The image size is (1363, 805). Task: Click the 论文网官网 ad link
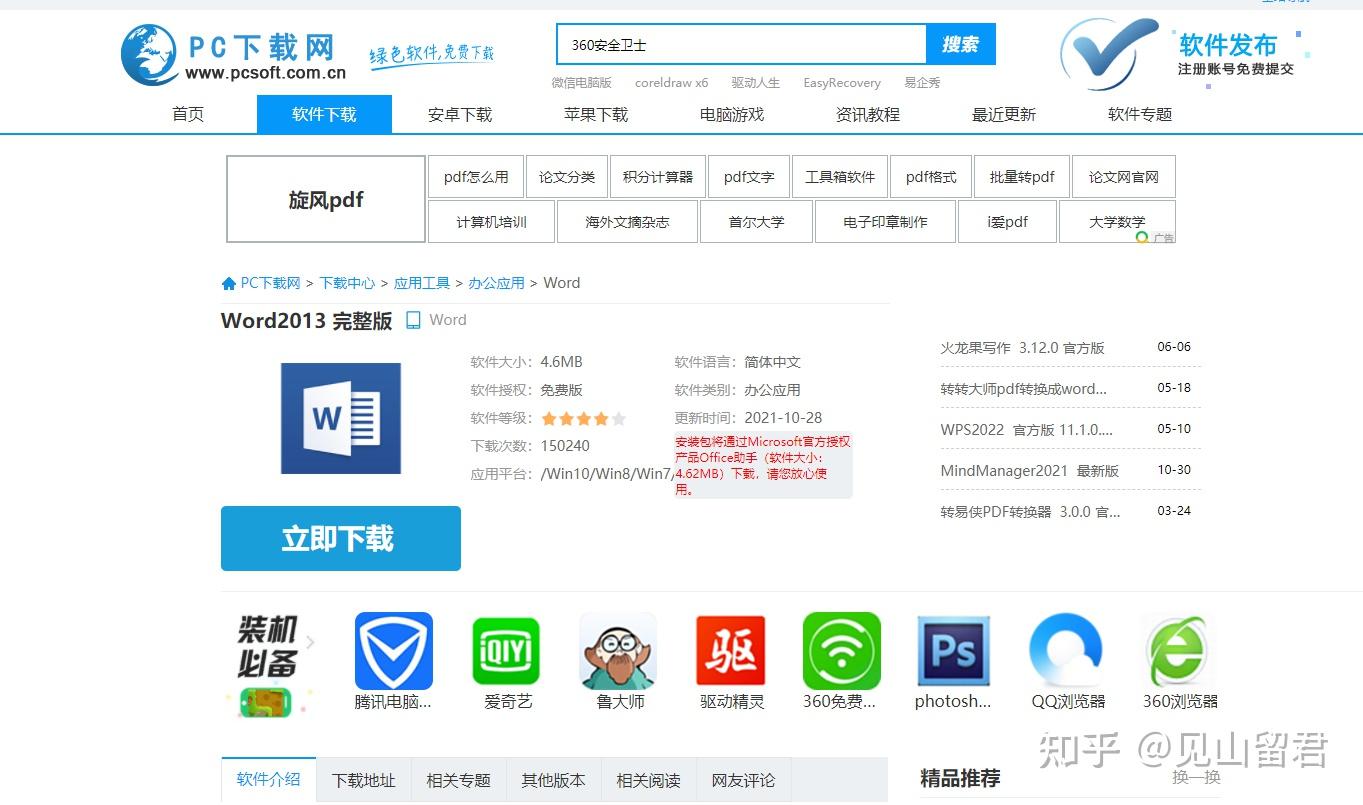[1123, 177]
